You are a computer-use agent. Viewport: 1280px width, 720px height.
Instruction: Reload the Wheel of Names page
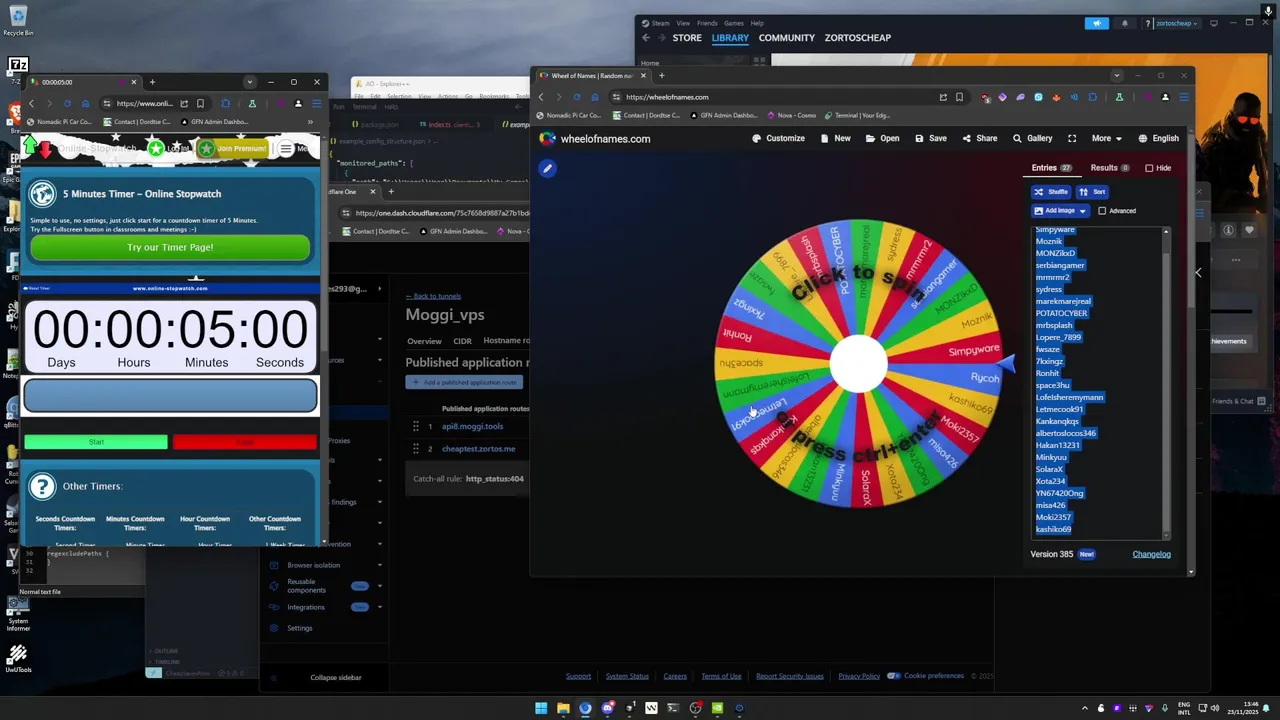click(x=577, y=97)
